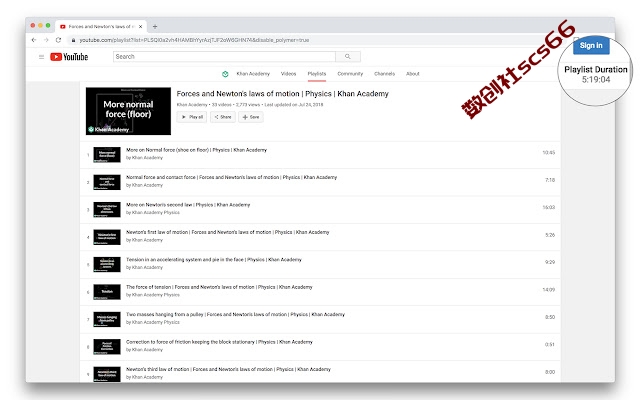Open a new browser tab with plus
Viewport: 640px width, 400px height.
point(155,27)
